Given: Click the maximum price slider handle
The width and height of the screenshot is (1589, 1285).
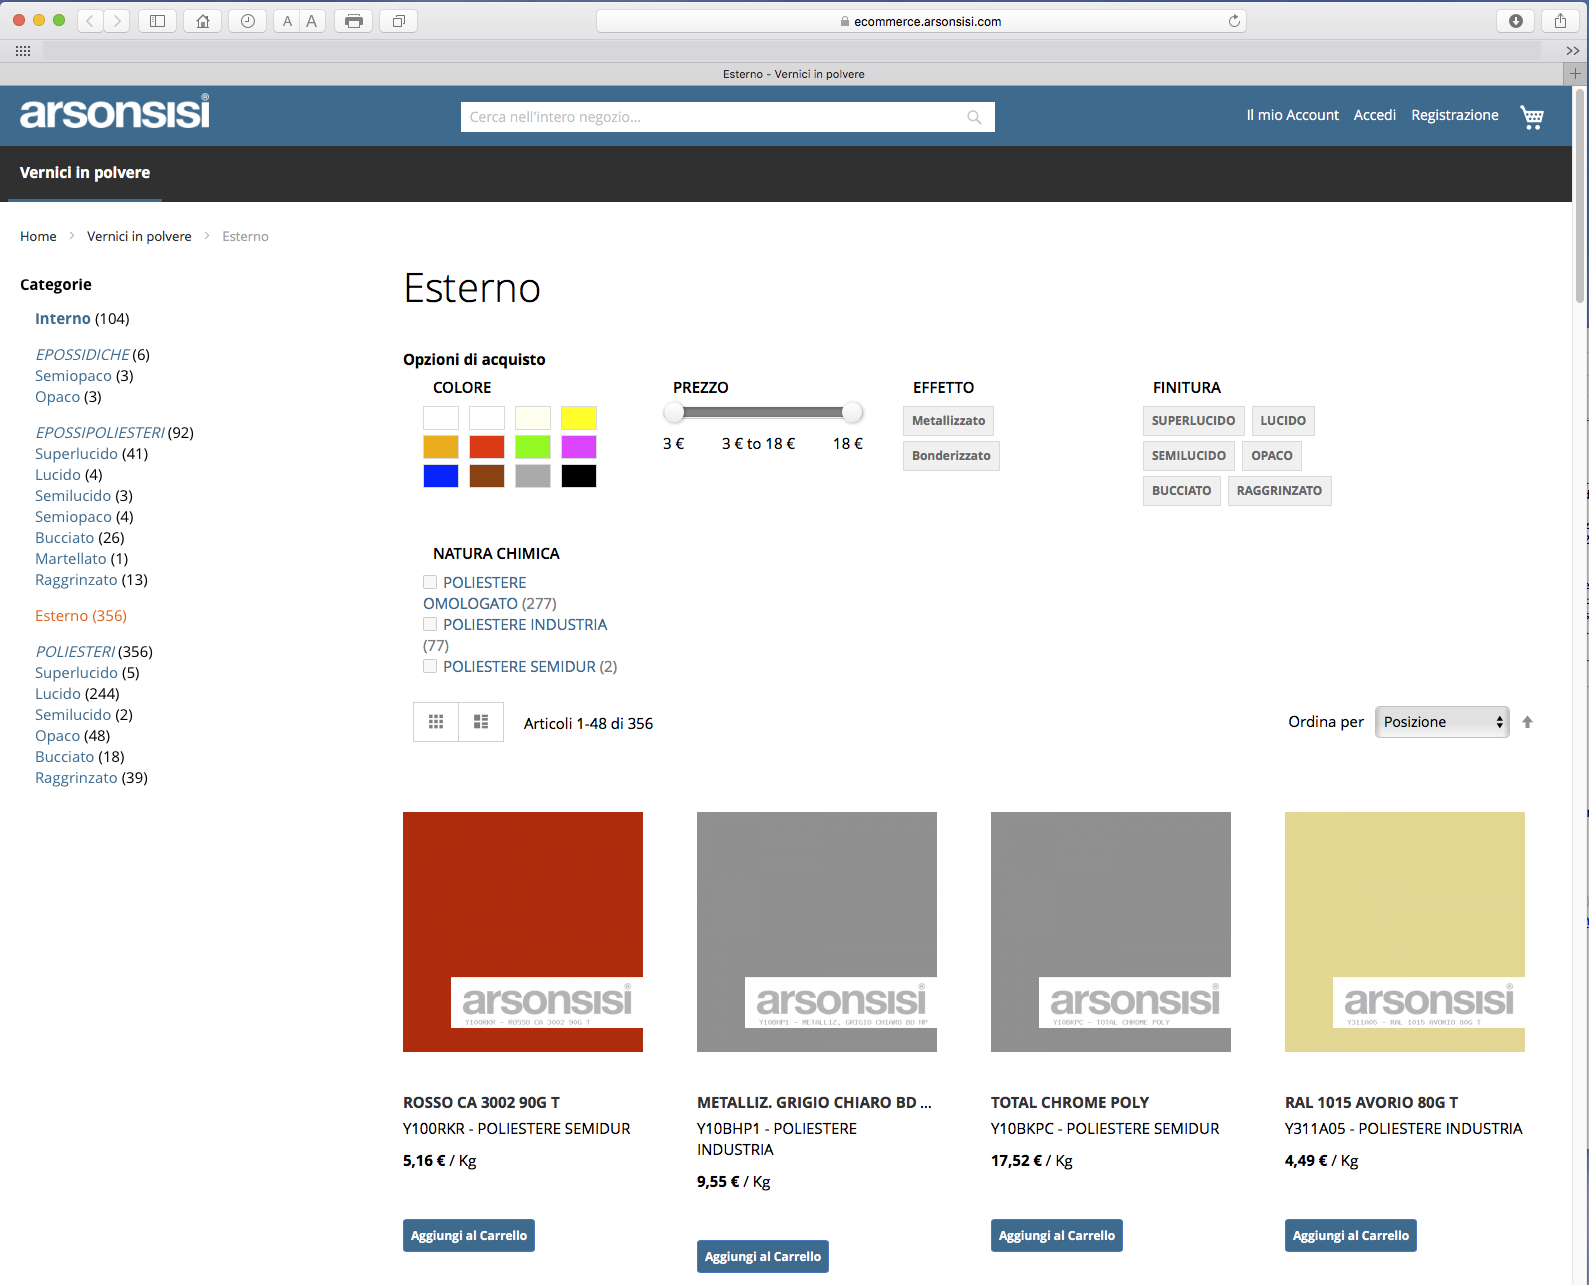Looking at the screenshot, I should (852, 412).
